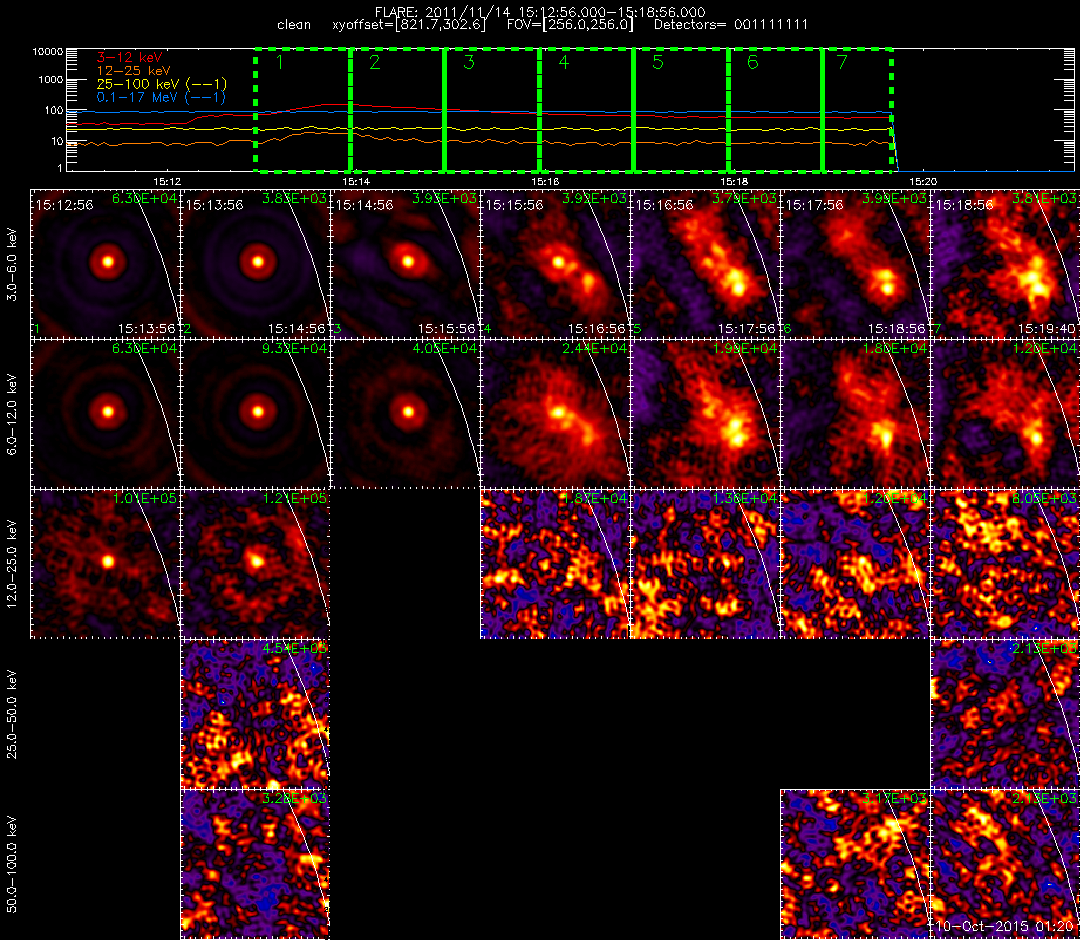
Task: Select the 3.0-6.0 keV image starting 15:14:56
Action: (x=405, y=263)
